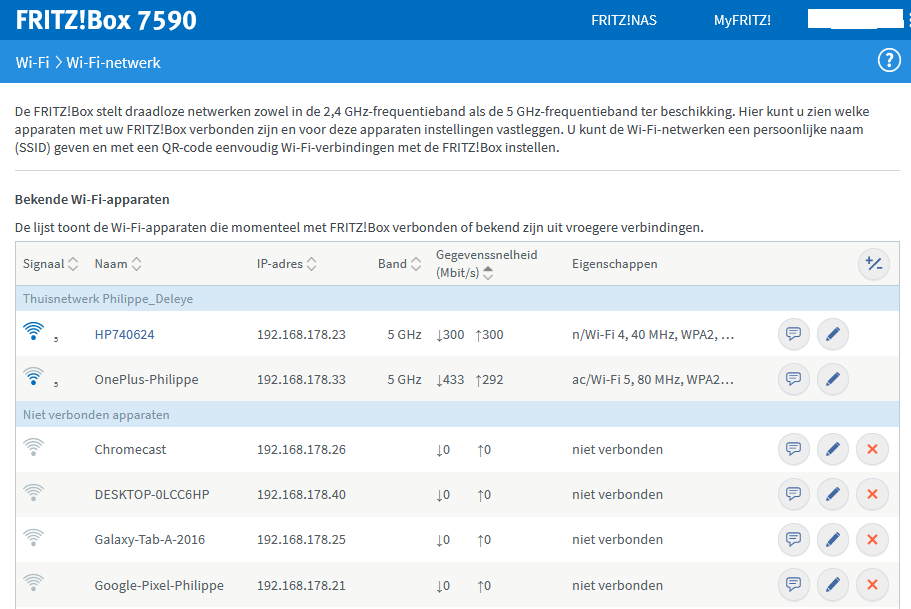The height and width of the screenshot is (609, 911).
Task: Sort devices by Band column
Action: coord(399,264)
